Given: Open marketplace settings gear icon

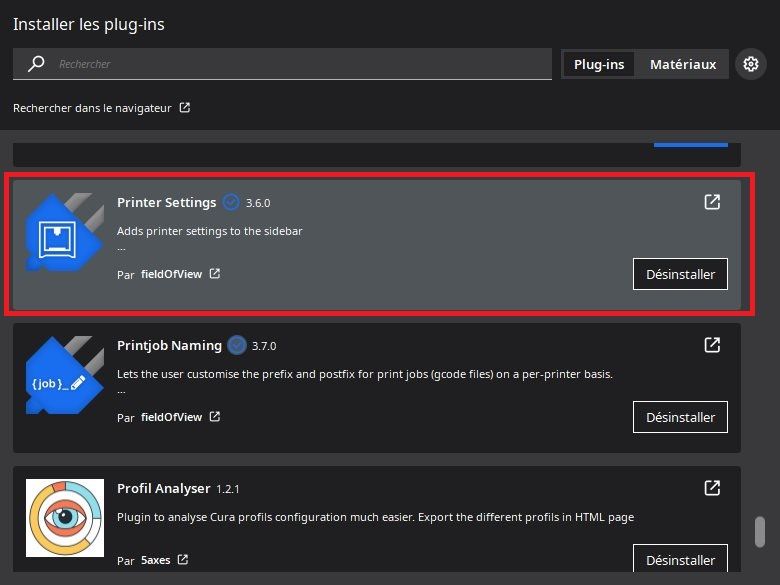Looking at the screenshot, I should click(x=750, y=64).
